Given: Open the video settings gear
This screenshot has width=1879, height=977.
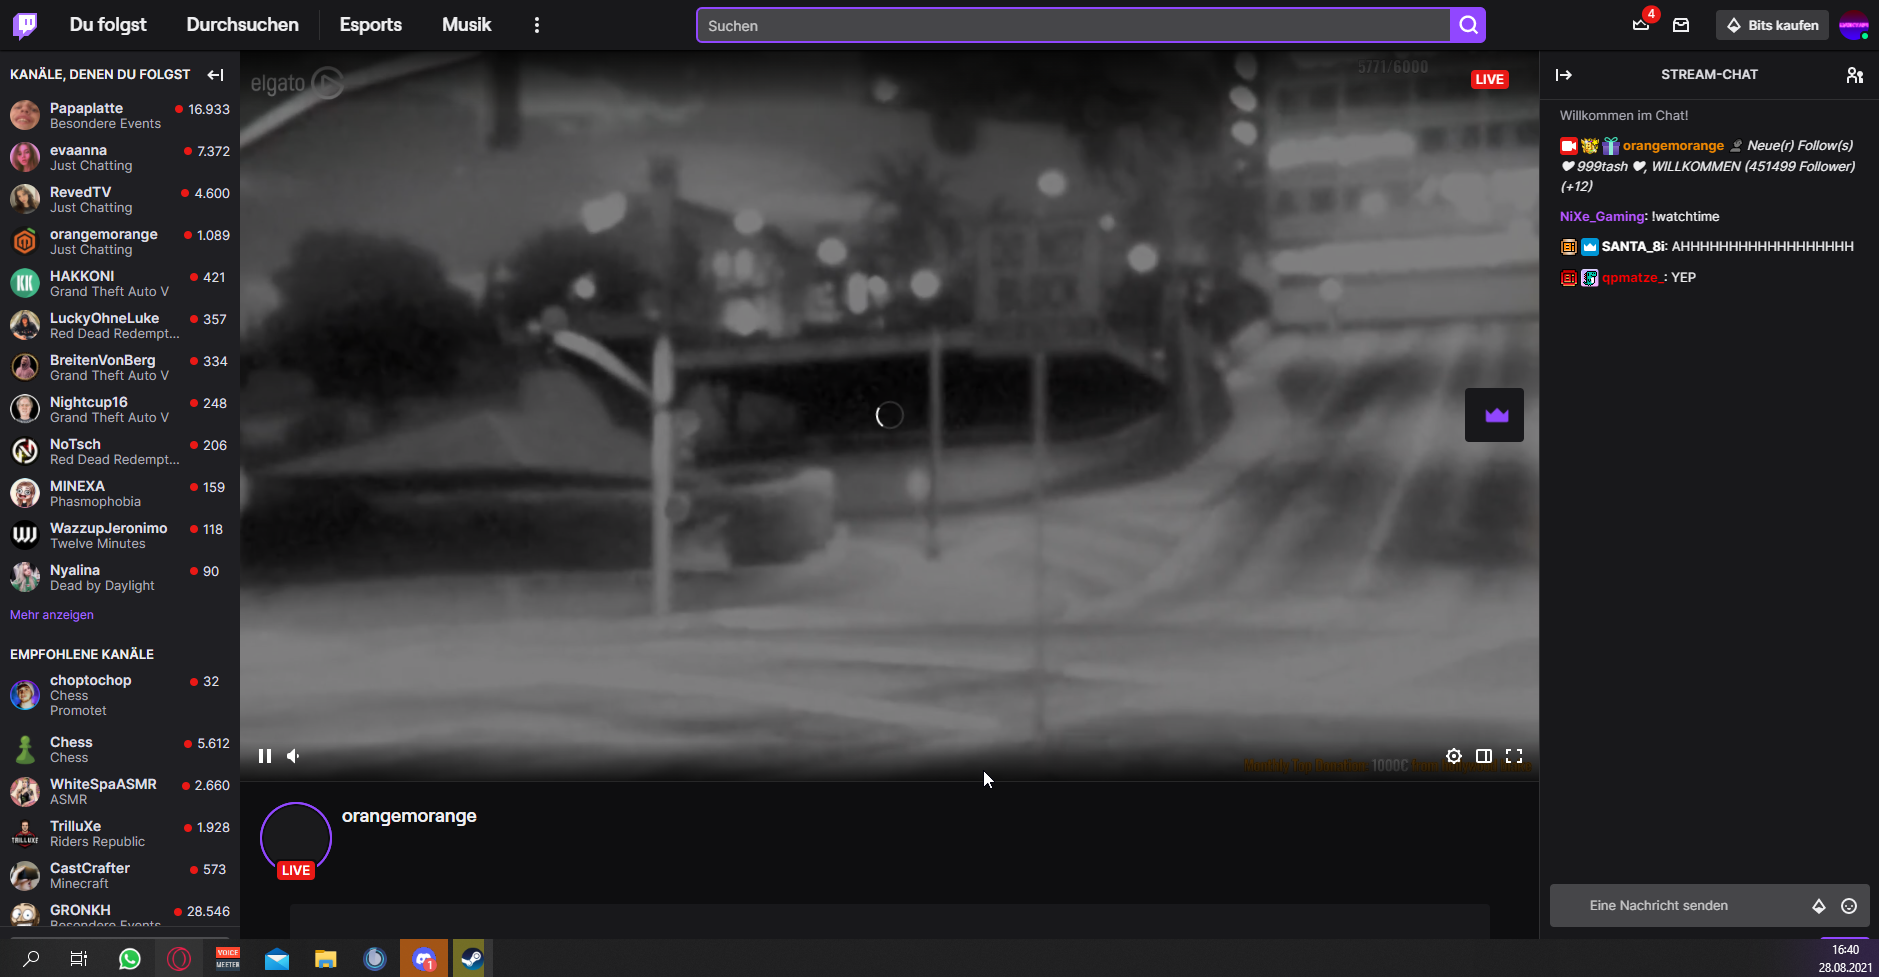Looking at the screenshot, I should pyautogui.click(x=1454, y=756).
